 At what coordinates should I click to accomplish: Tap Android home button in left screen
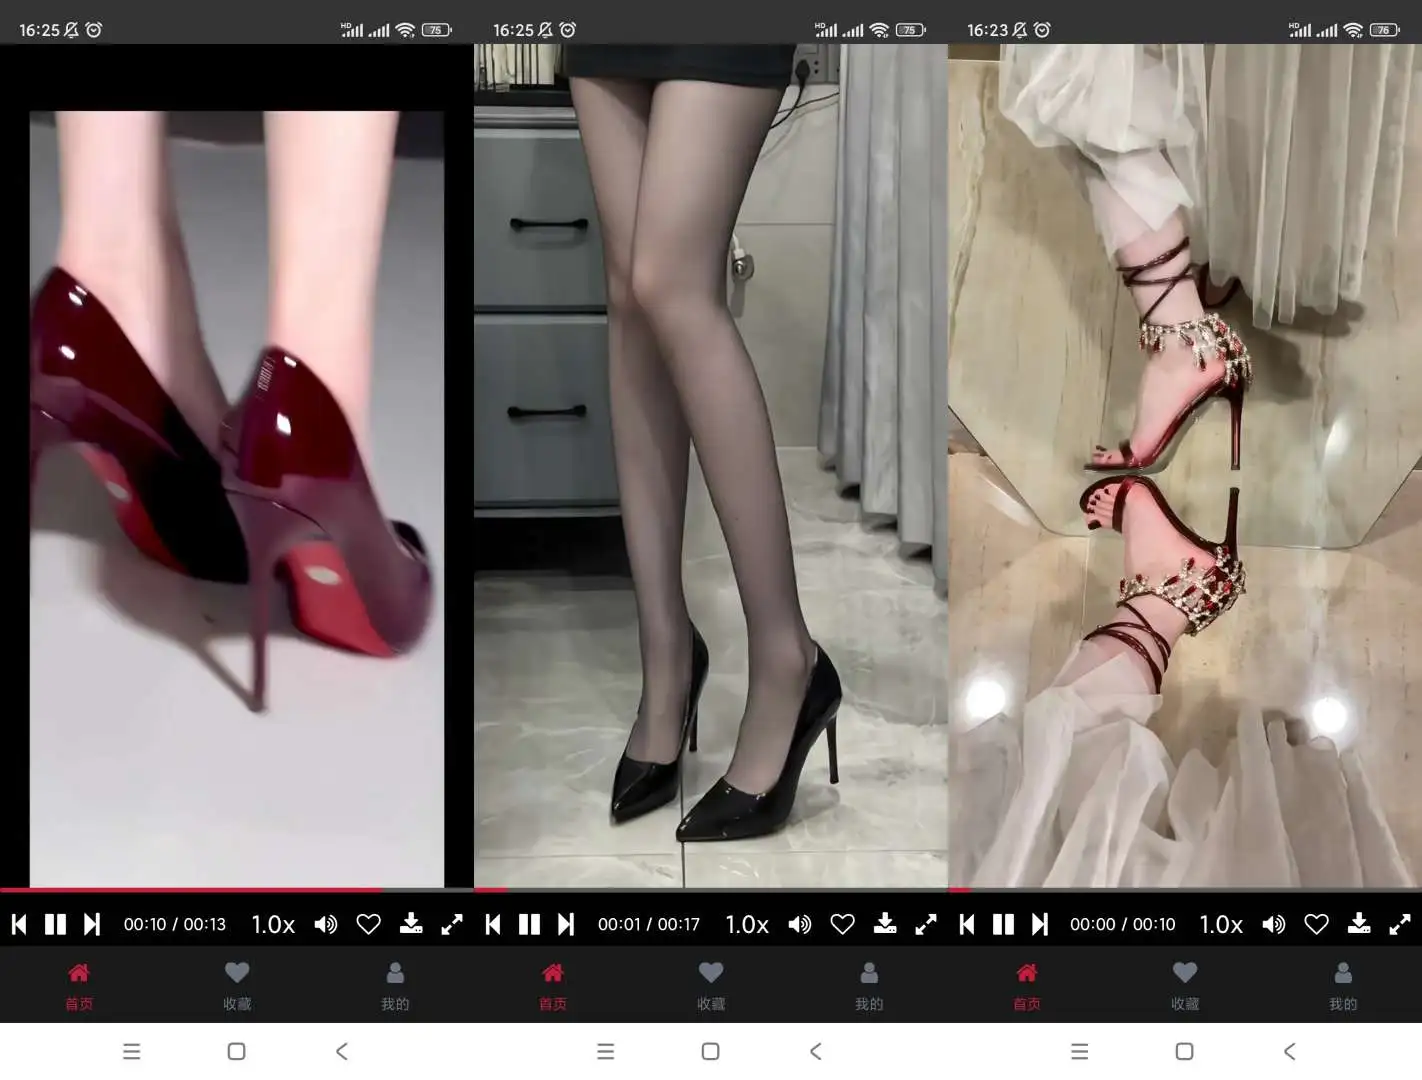tap(236, 1051)
